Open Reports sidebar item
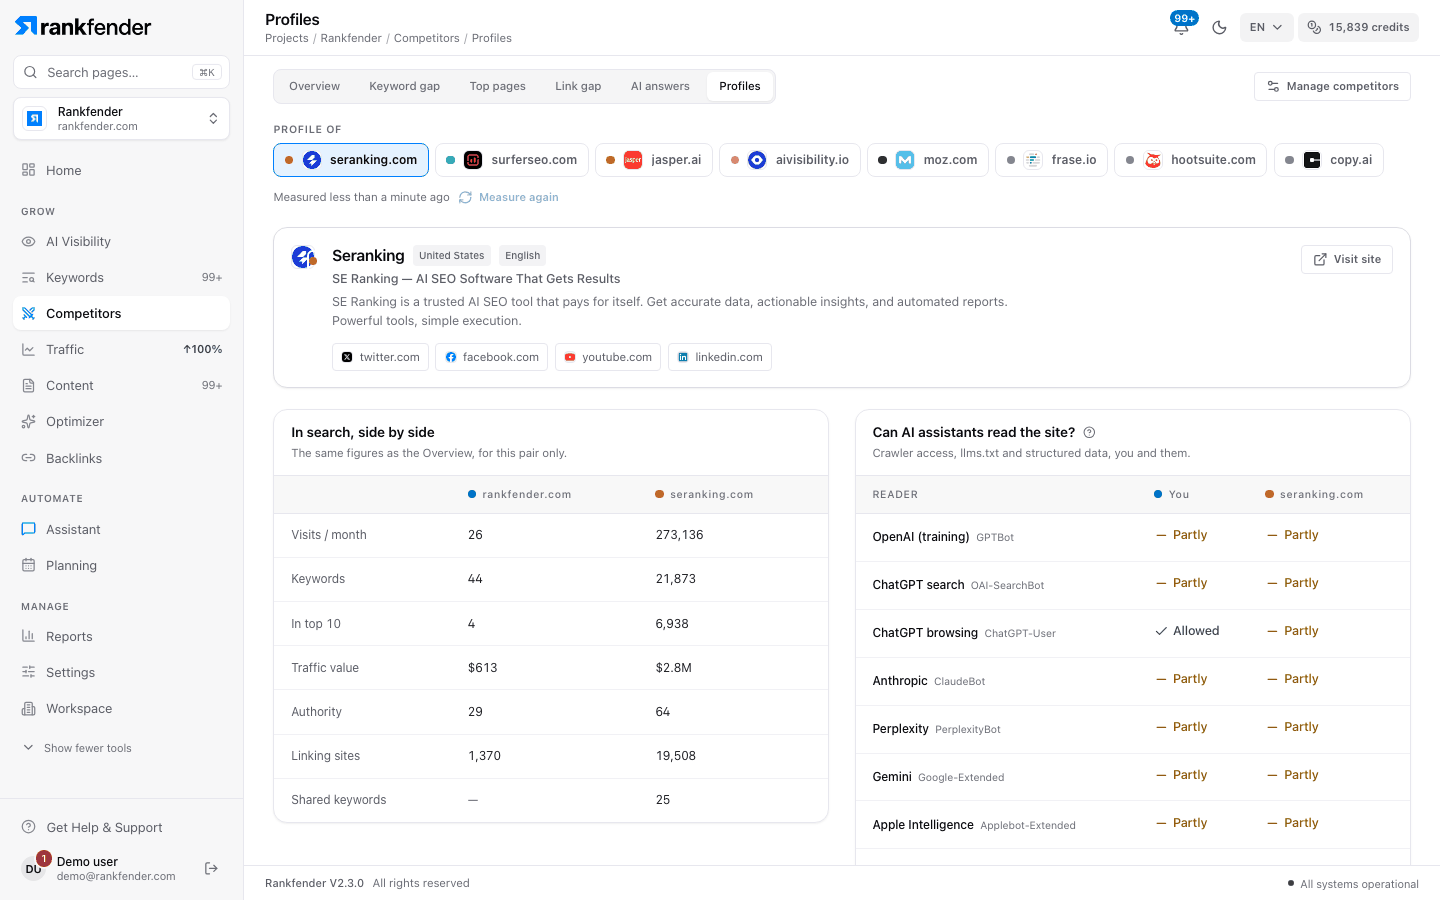Viewport: 1440px width, 900px height. [122, 636]
